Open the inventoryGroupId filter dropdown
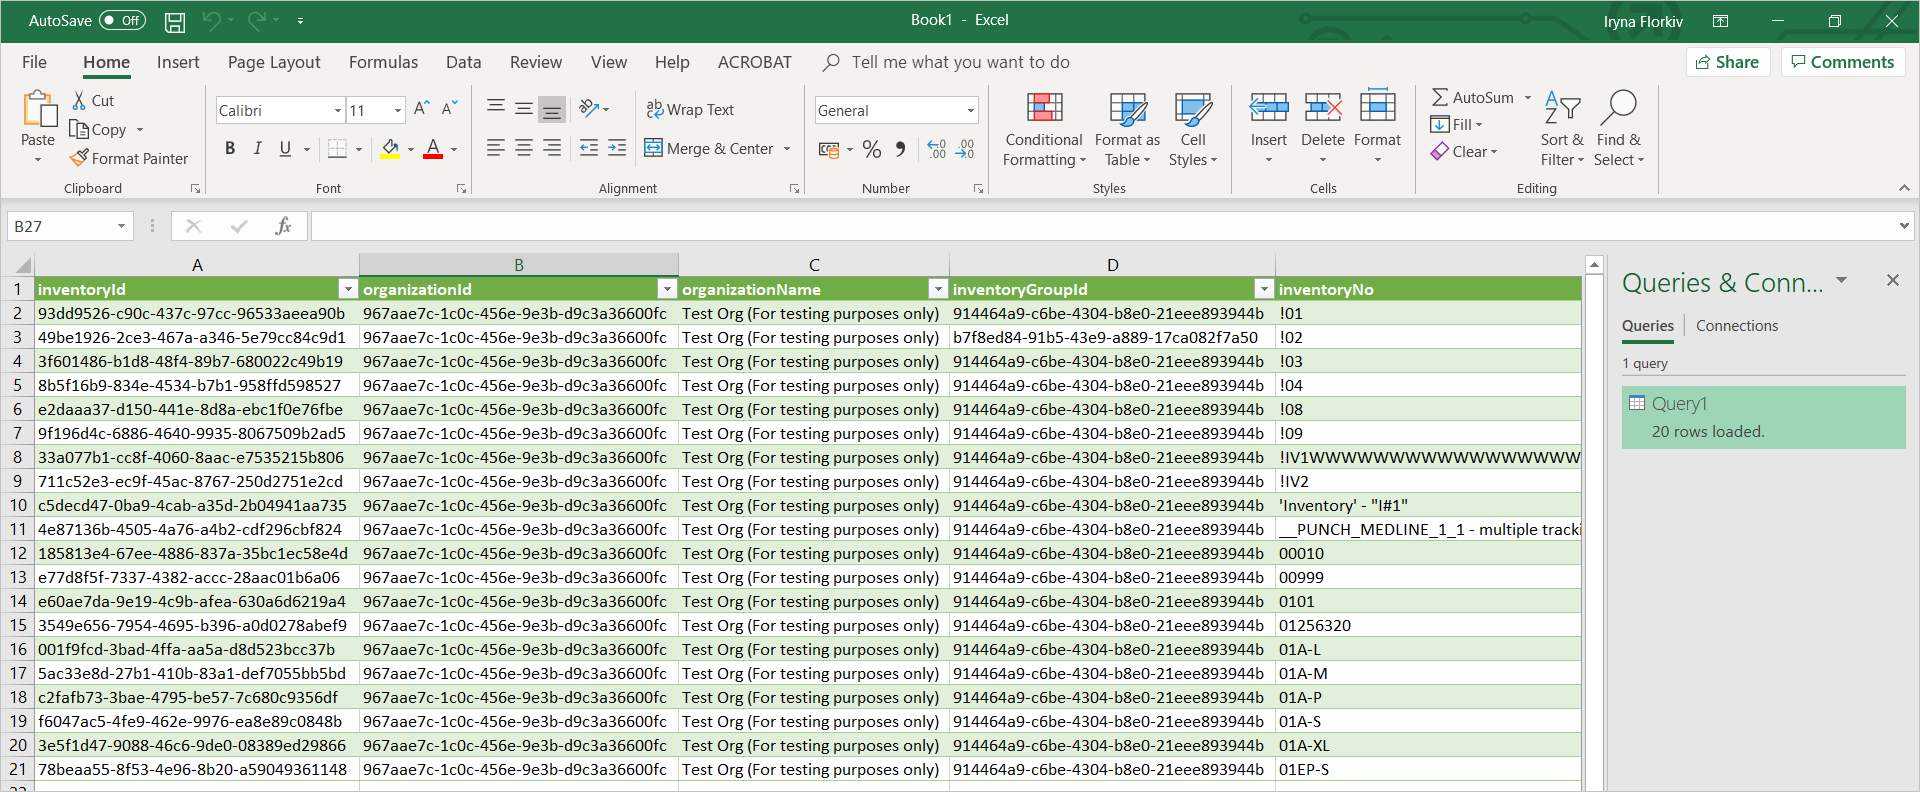1920x792 pixels. (x=1264, y=289)
